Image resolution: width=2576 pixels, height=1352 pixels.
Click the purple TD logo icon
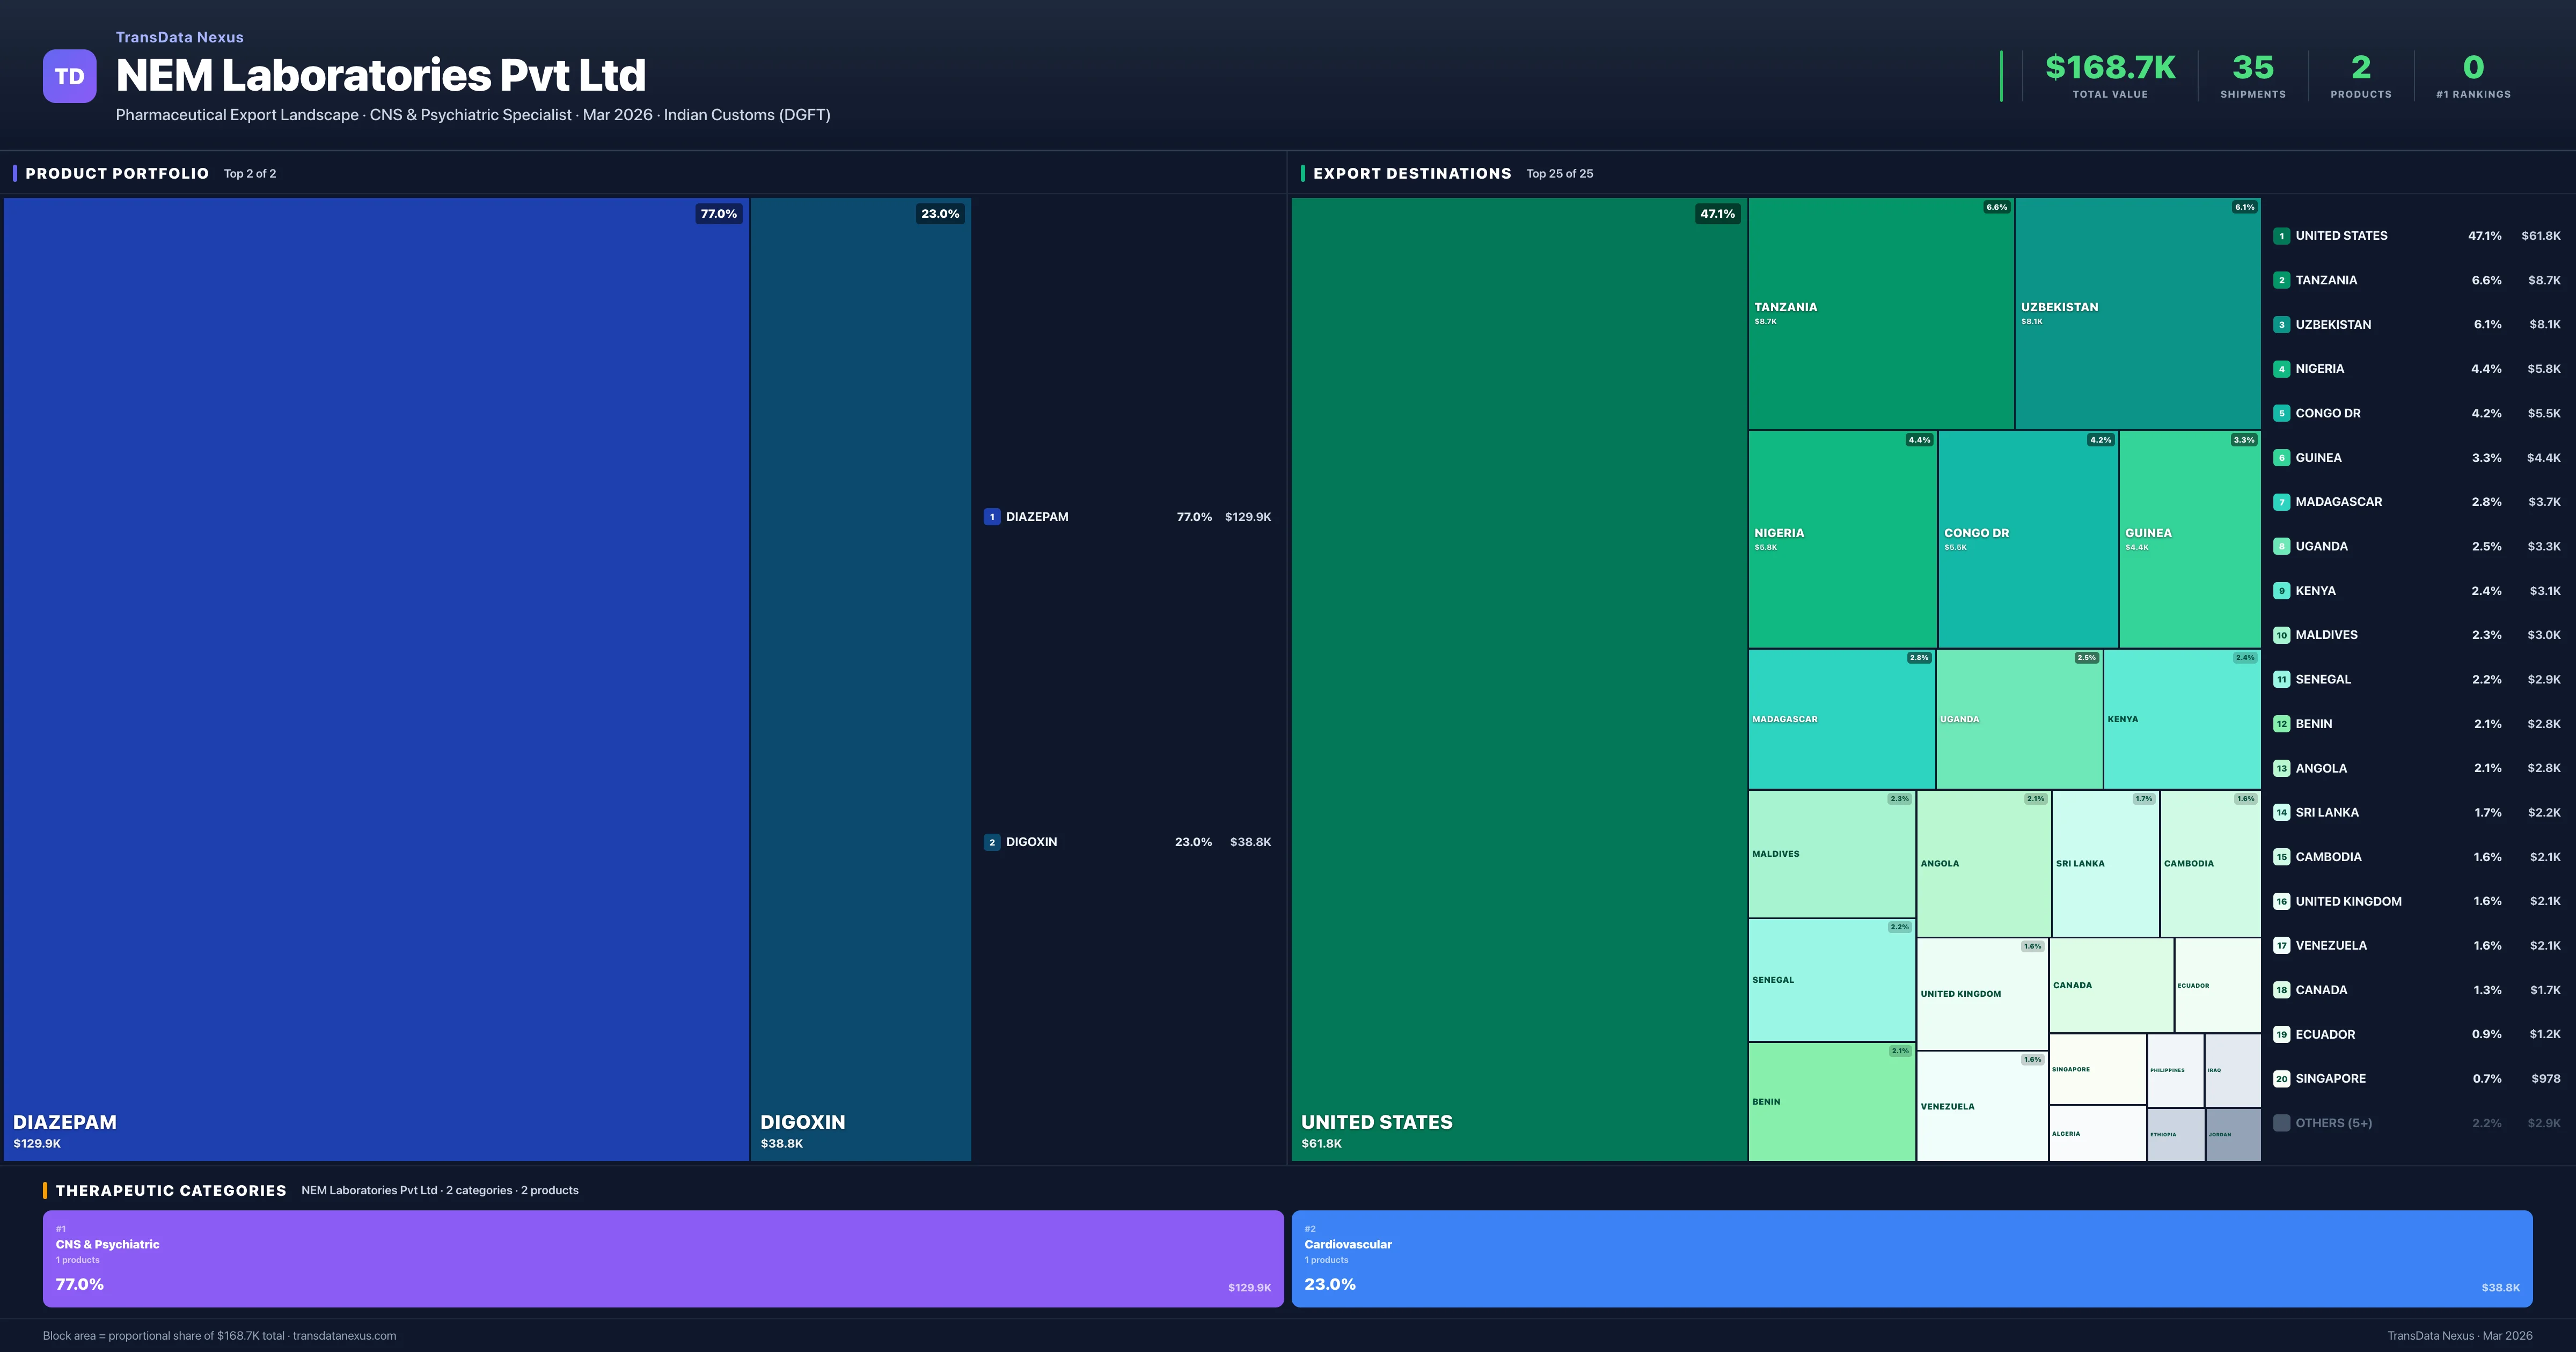(x=69, y=76)
